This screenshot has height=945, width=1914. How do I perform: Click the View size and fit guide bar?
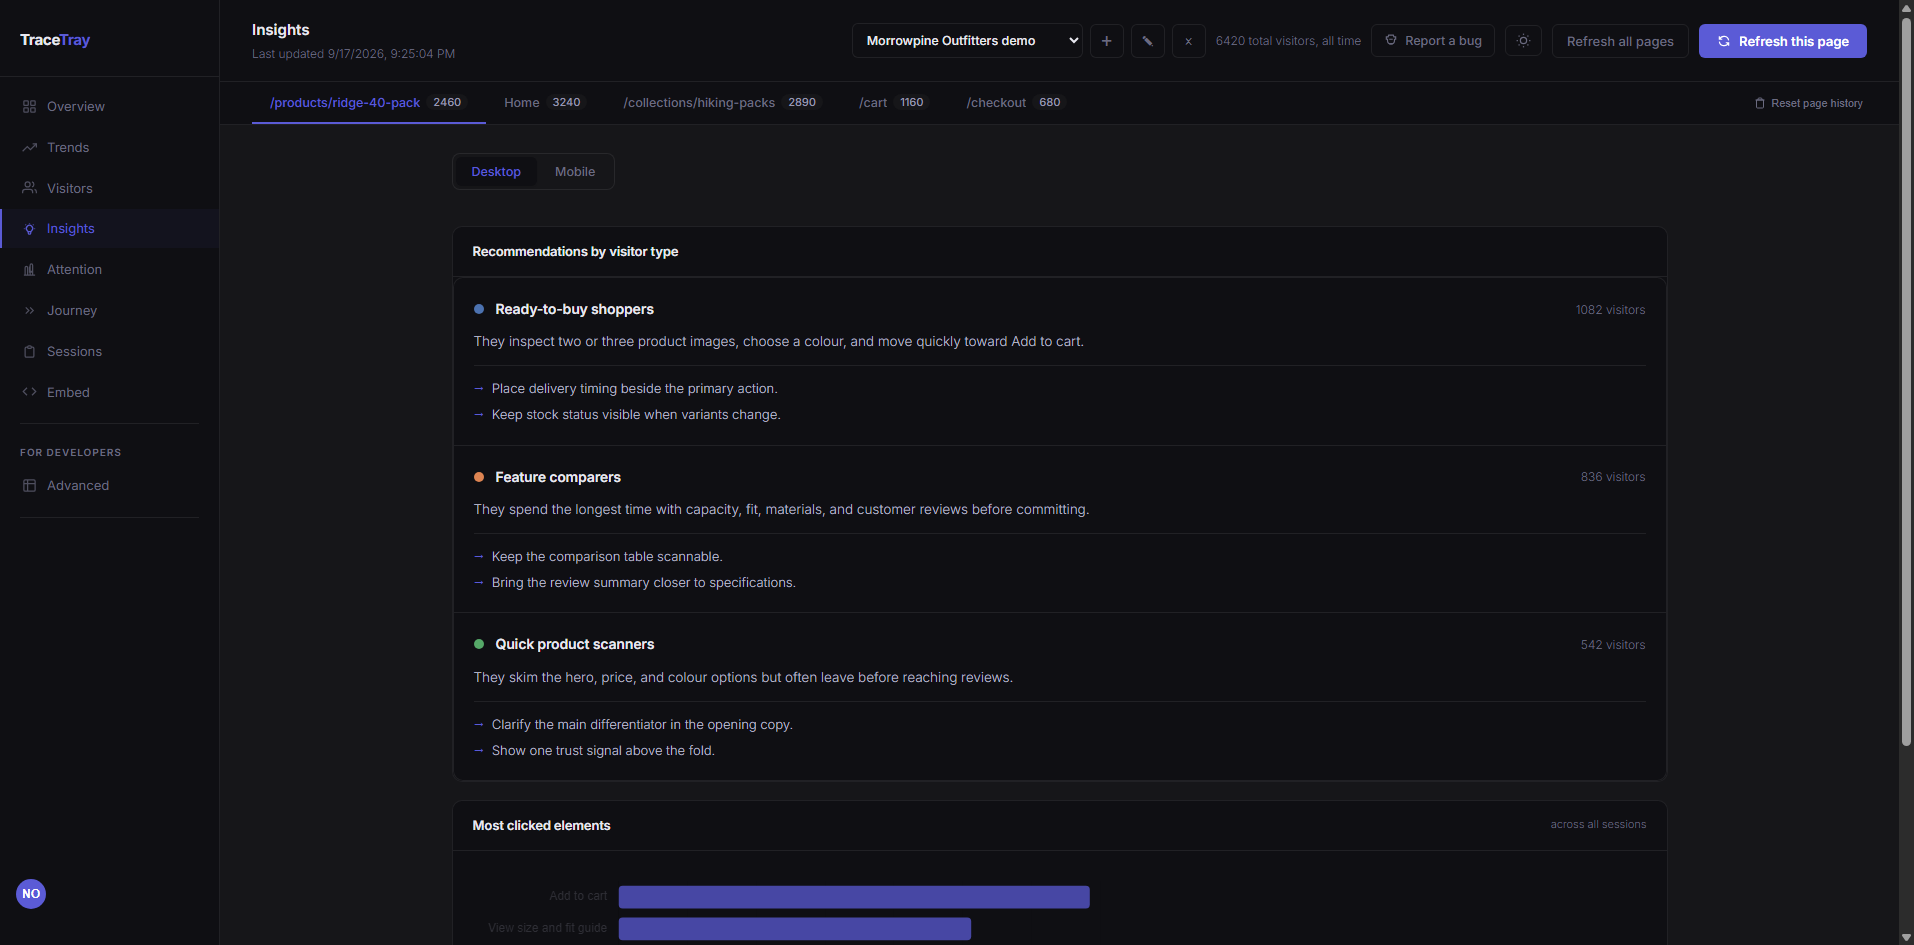point(795,928)
